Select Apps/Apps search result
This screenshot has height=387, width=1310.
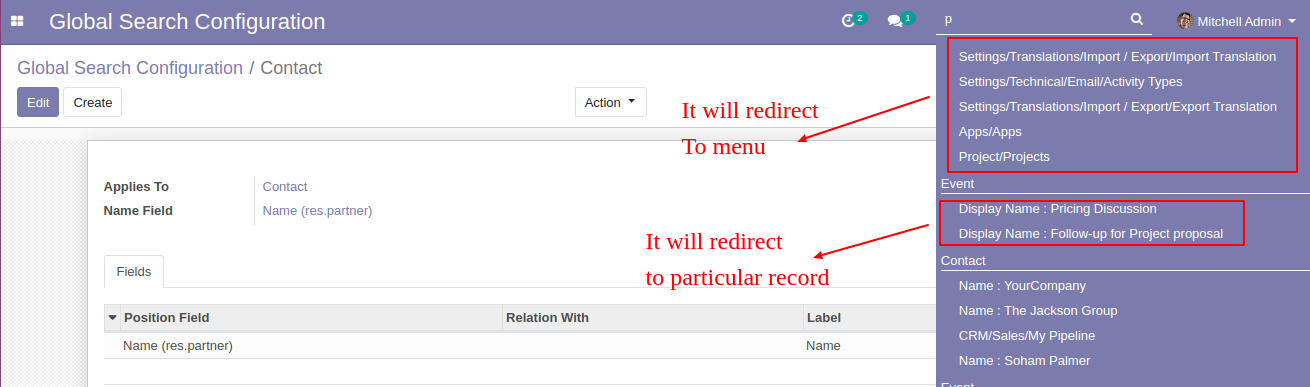[990, 131]
